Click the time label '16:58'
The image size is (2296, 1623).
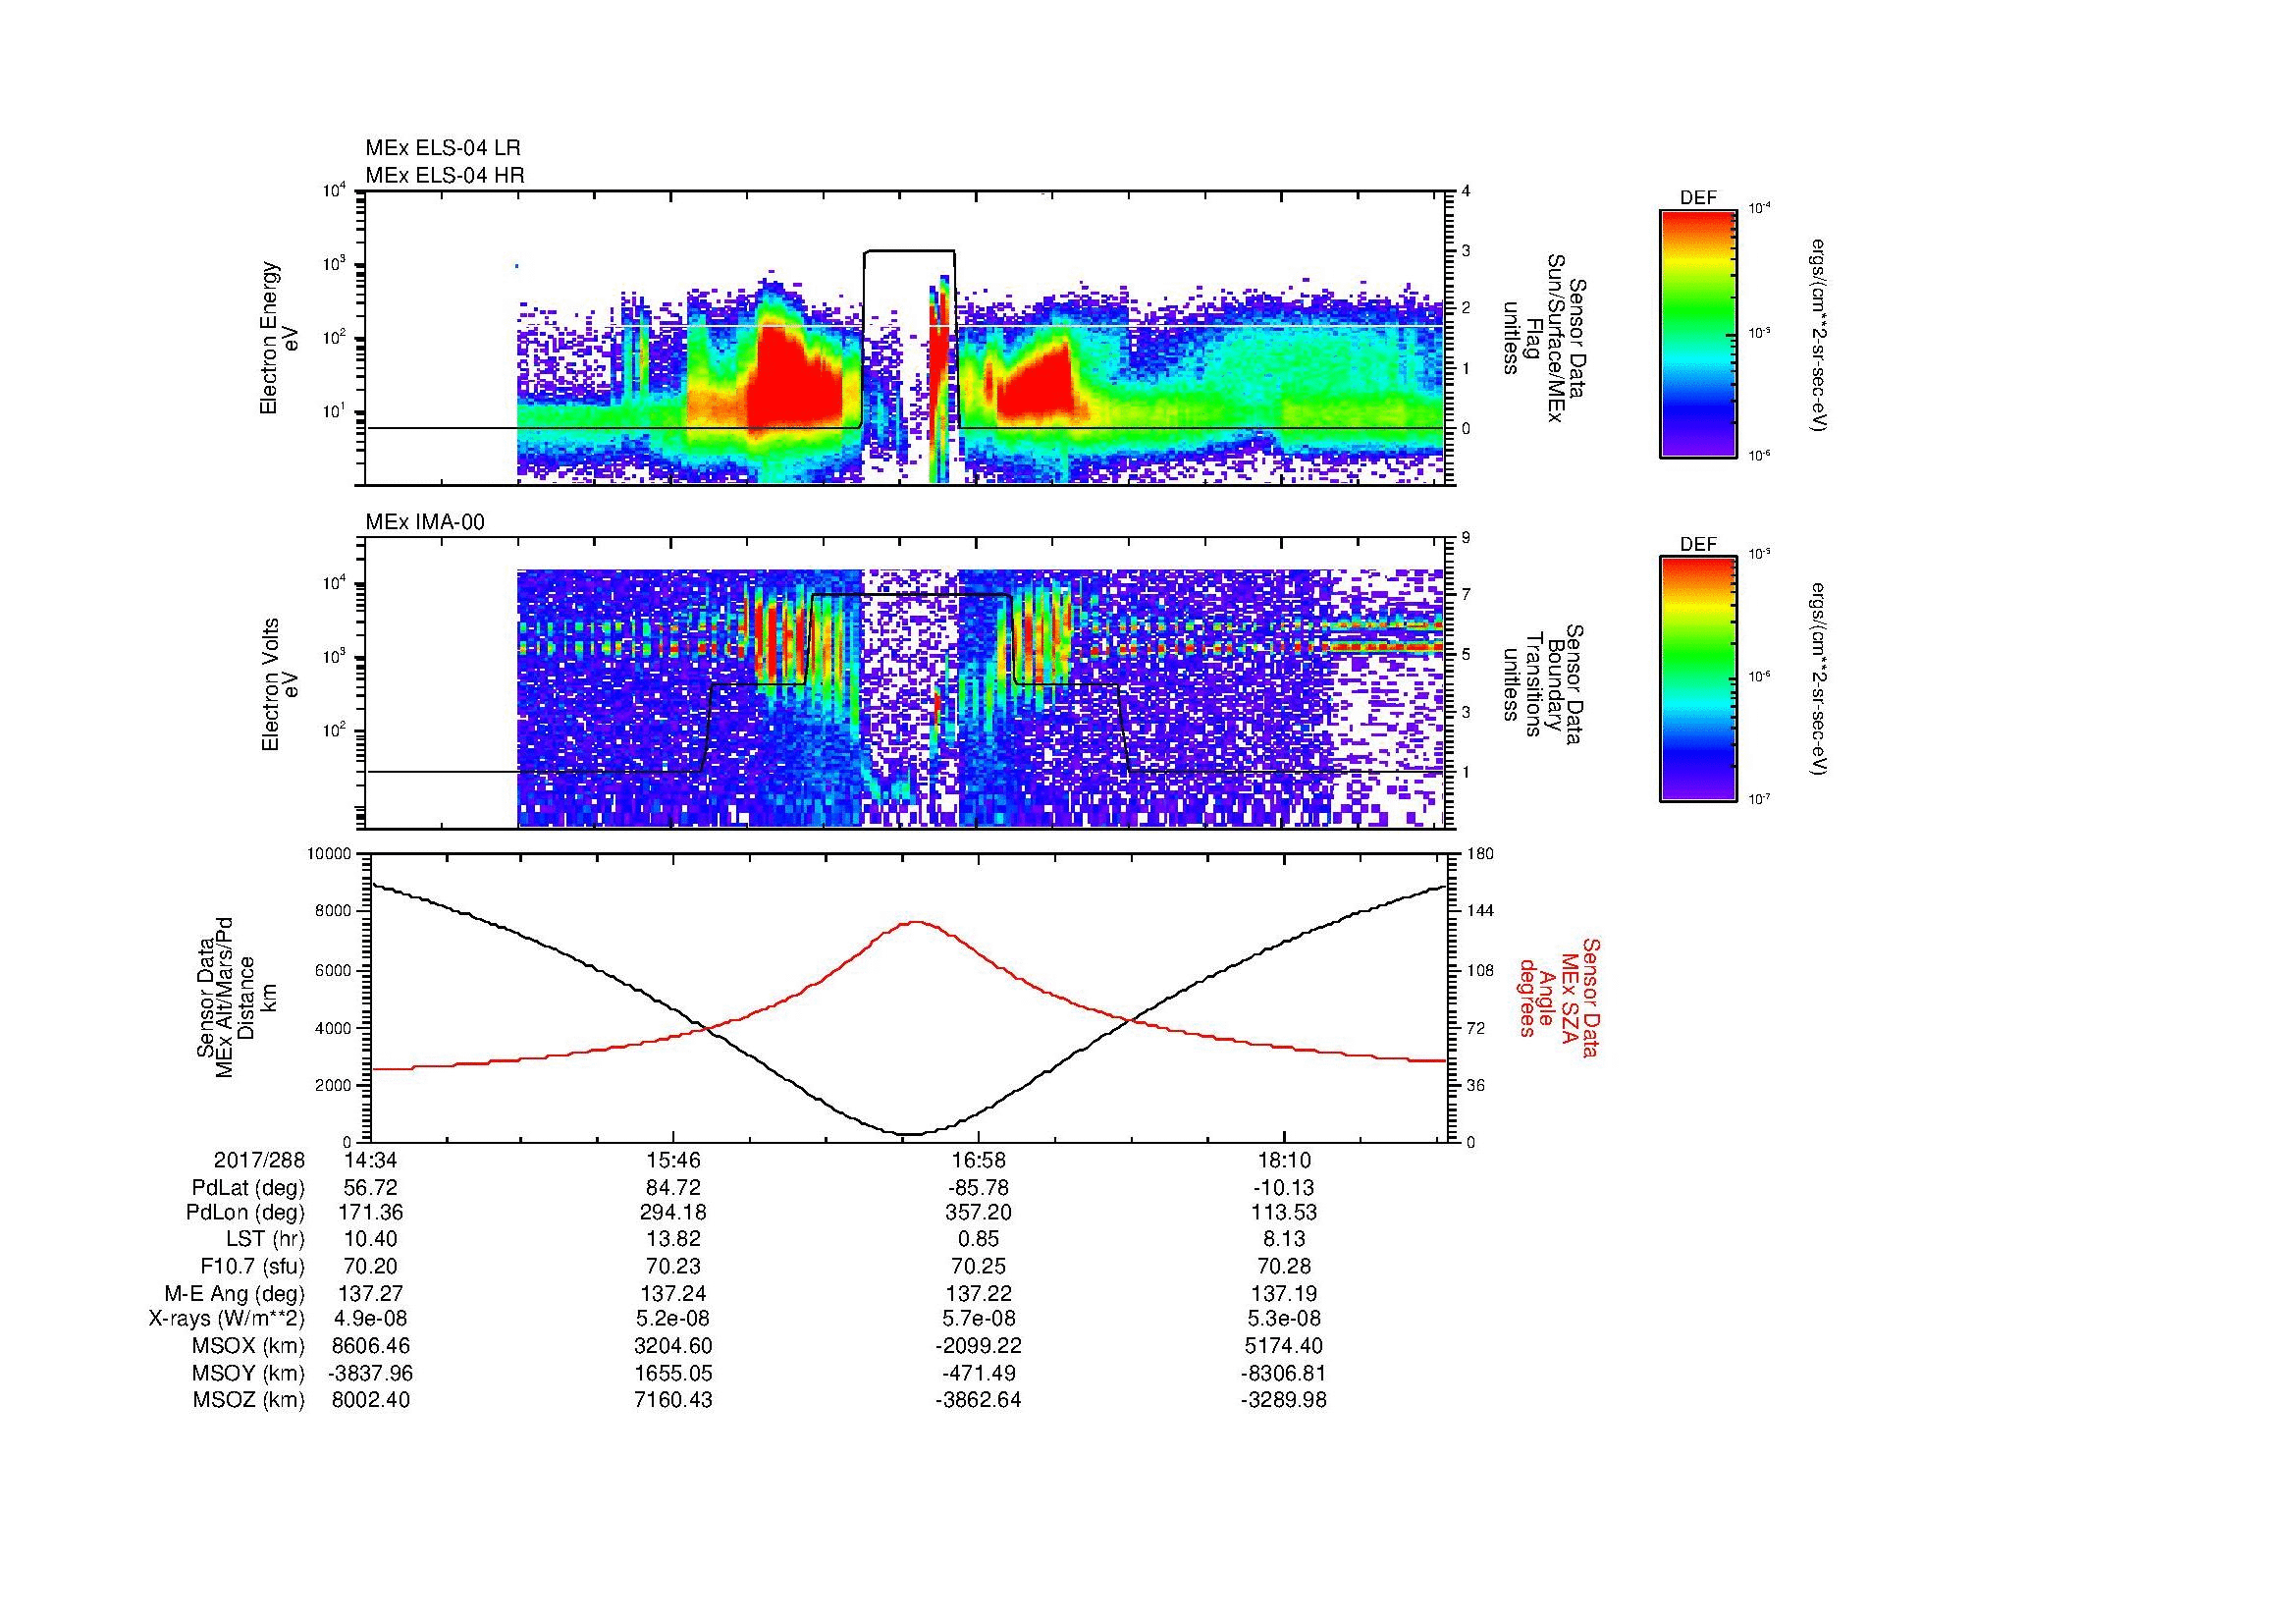[979, 1160]
